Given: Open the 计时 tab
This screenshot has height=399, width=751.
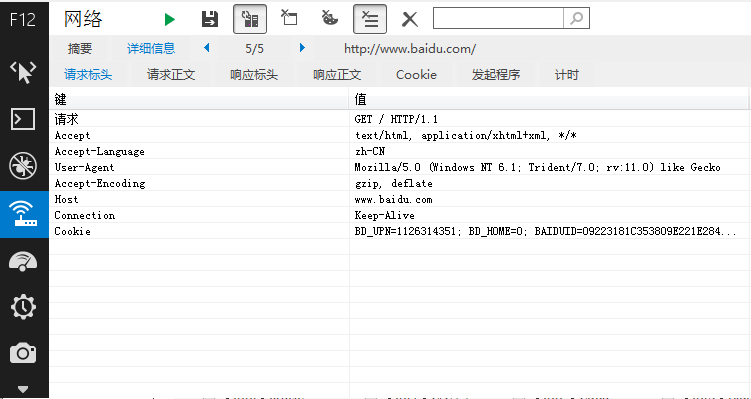Looking at the screenshot, I should tap(567, 75).
